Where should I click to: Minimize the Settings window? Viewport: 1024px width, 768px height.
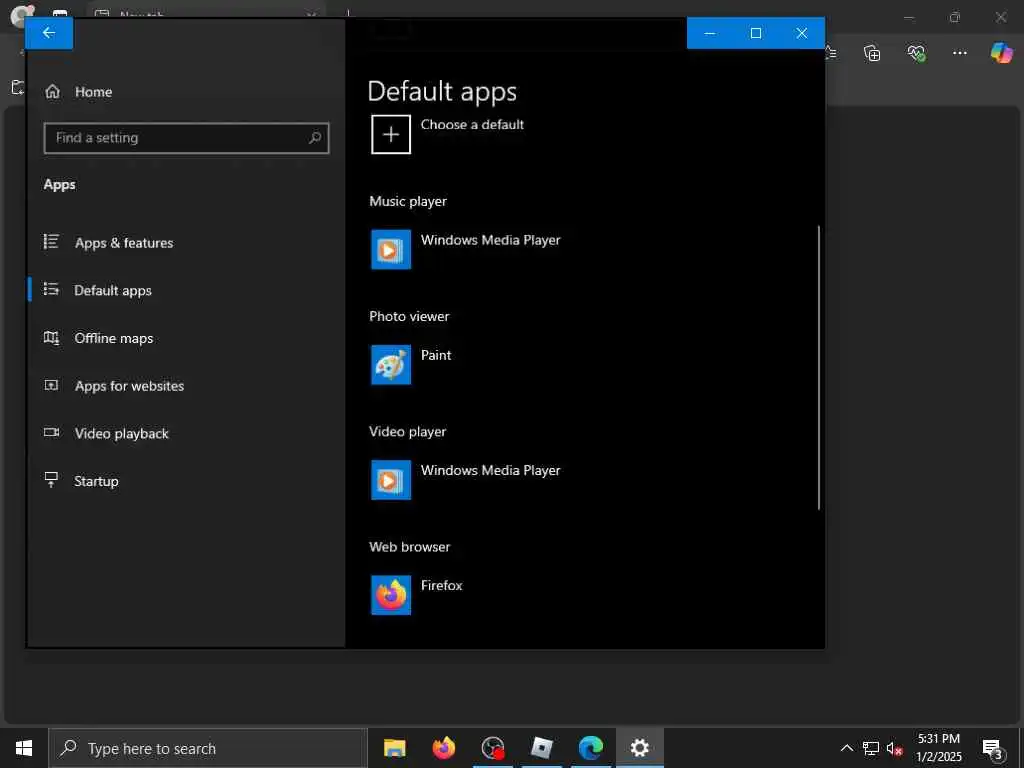coord(710,33)
